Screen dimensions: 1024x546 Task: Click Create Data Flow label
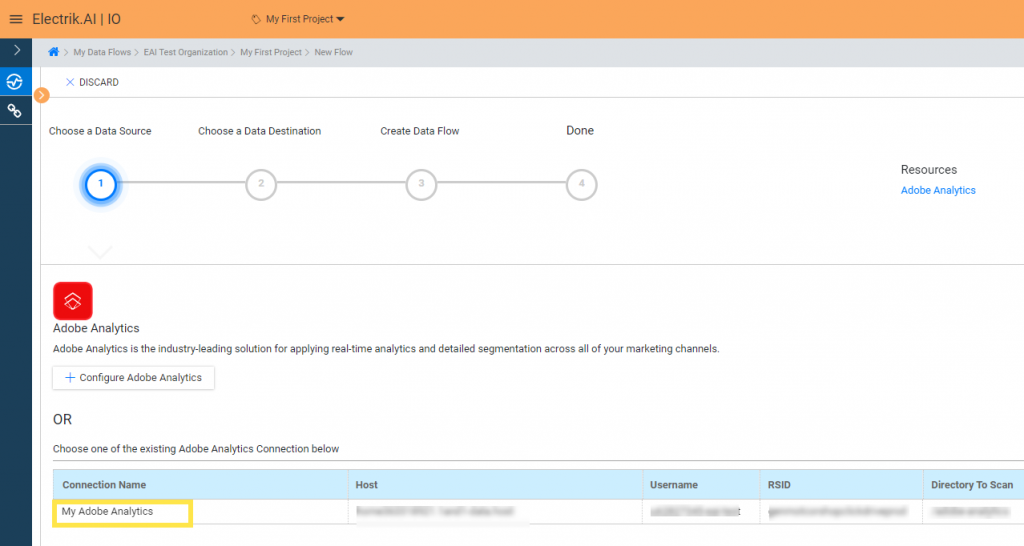coord(419,131)
